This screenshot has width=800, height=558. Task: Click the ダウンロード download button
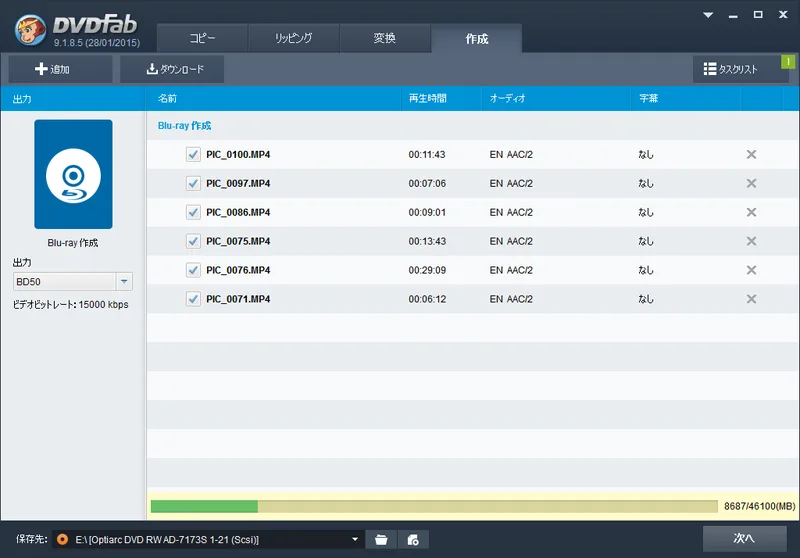[x=172, y=69]
